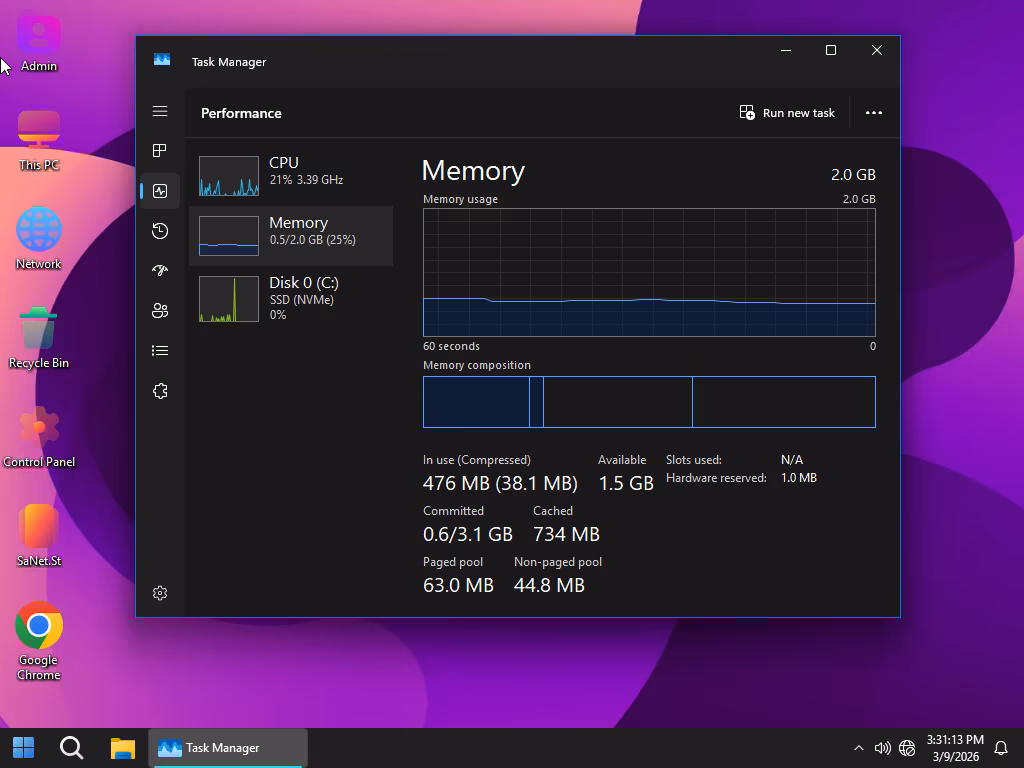Click the Memory usage graph
Viewport: 1024px width, 768px height.
pyautogui.click(x=649, y=272)
